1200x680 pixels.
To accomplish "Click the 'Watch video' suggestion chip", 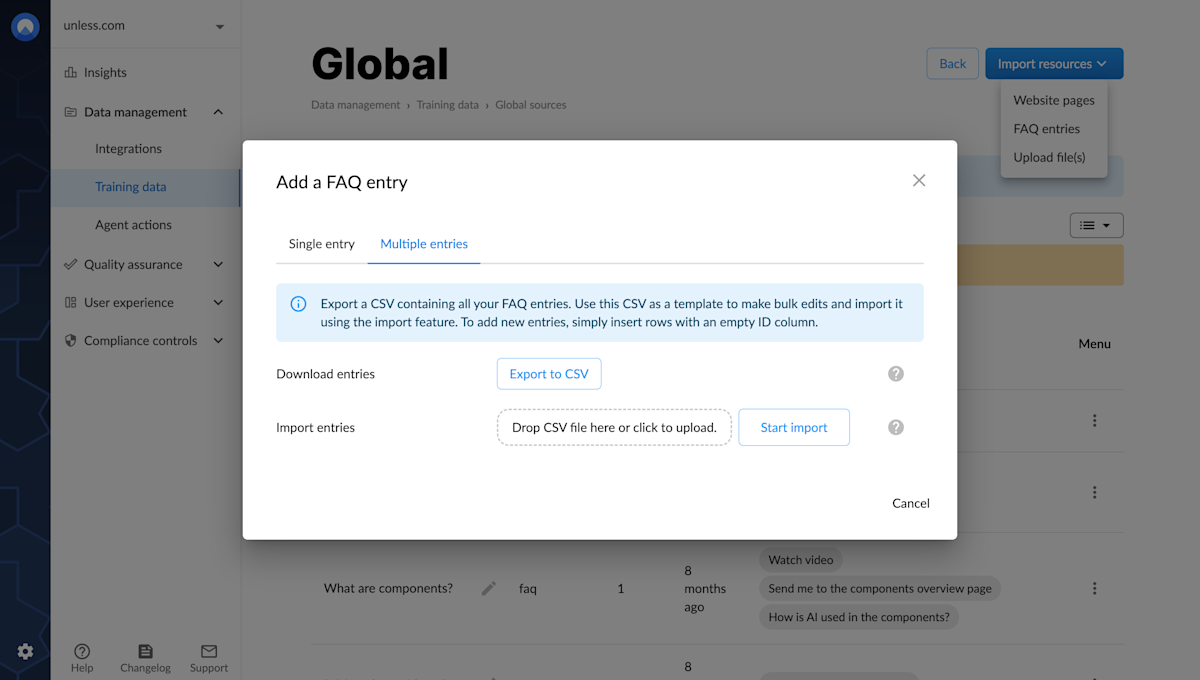I will click(800, 560).
